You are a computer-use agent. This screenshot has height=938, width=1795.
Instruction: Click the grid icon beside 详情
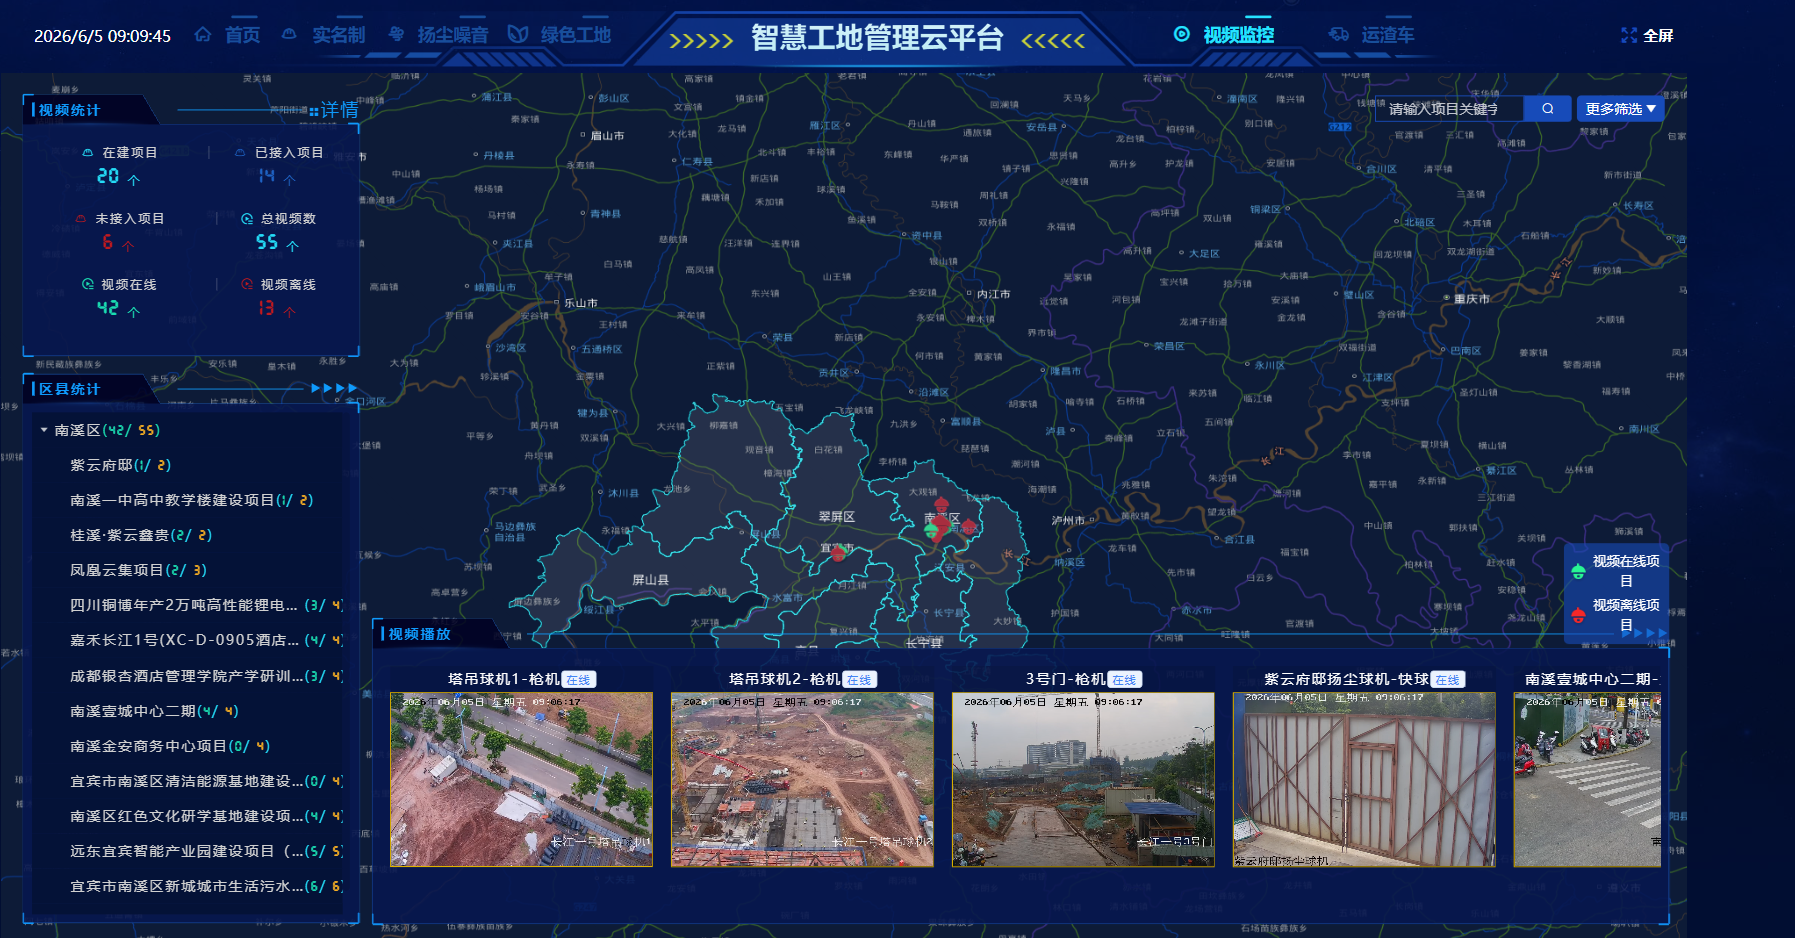[314, 111]
